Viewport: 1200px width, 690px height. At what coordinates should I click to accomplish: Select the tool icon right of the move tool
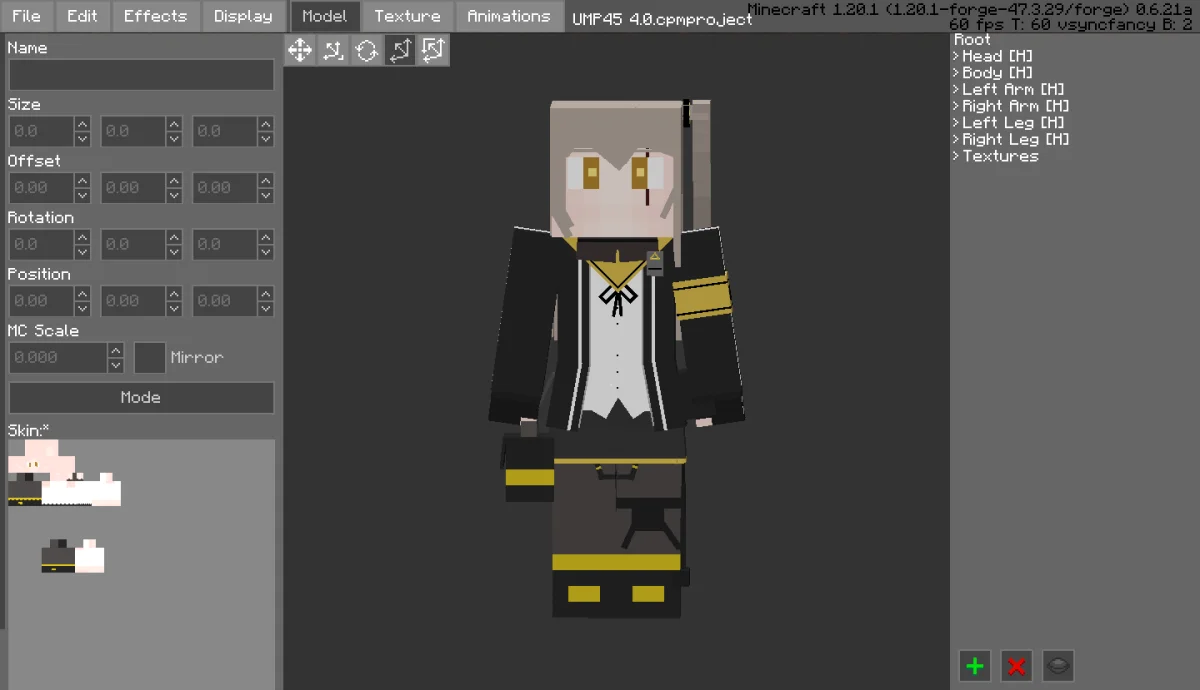click(333, 50)
